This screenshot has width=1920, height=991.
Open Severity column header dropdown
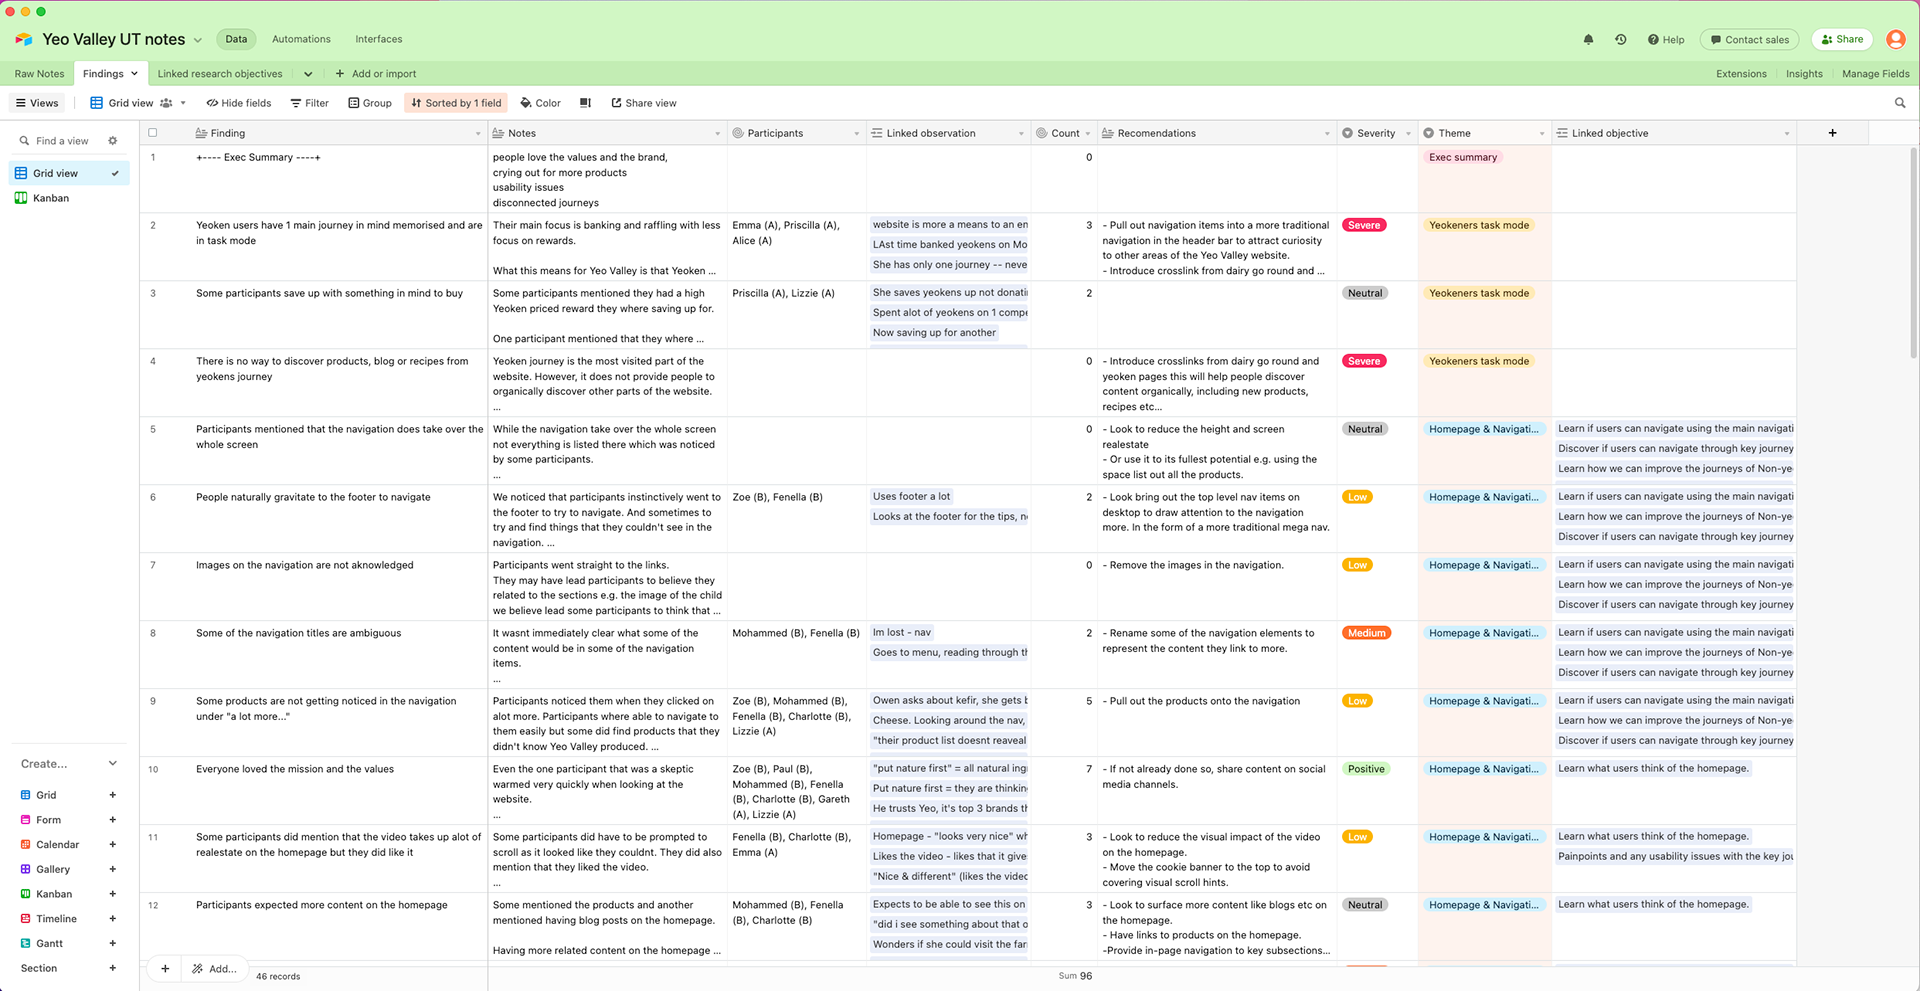[x=1408, y=133]
